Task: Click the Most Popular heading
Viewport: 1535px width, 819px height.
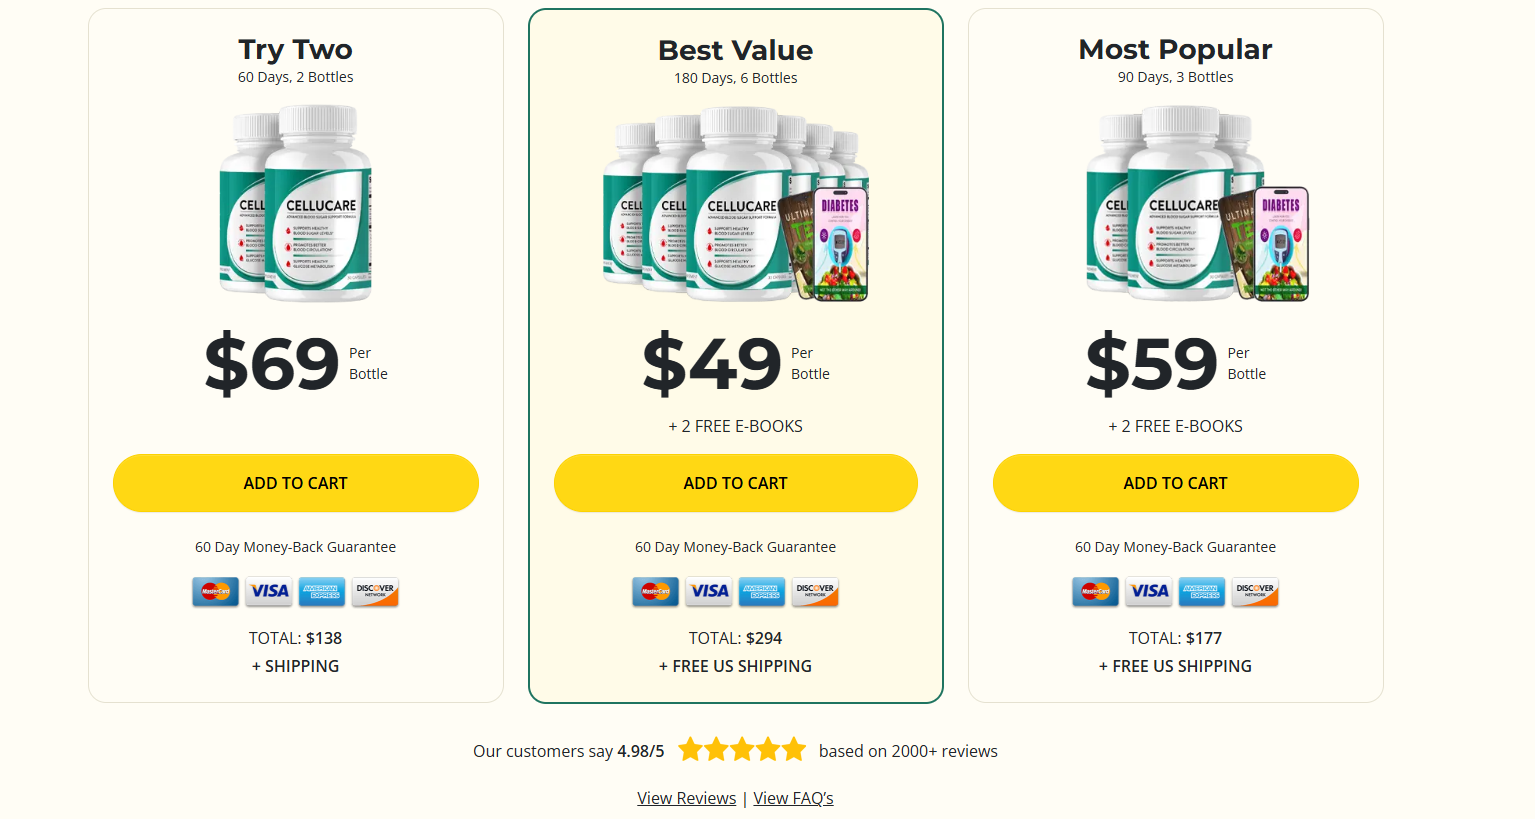Action: [1176, 49]
